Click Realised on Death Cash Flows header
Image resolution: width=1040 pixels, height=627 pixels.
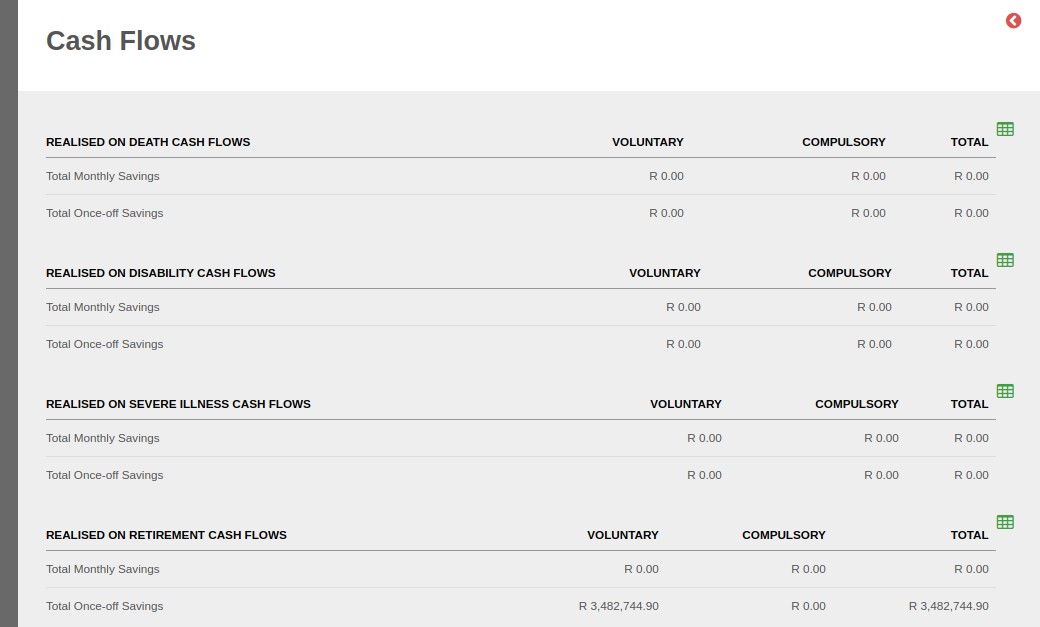pos(148,142)
